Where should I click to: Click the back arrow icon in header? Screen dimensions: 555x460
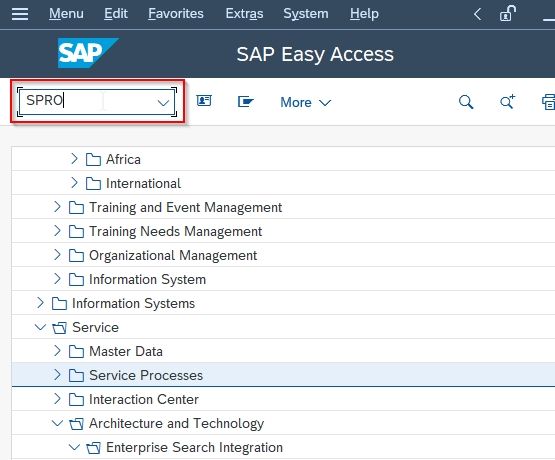pos(477,14)
